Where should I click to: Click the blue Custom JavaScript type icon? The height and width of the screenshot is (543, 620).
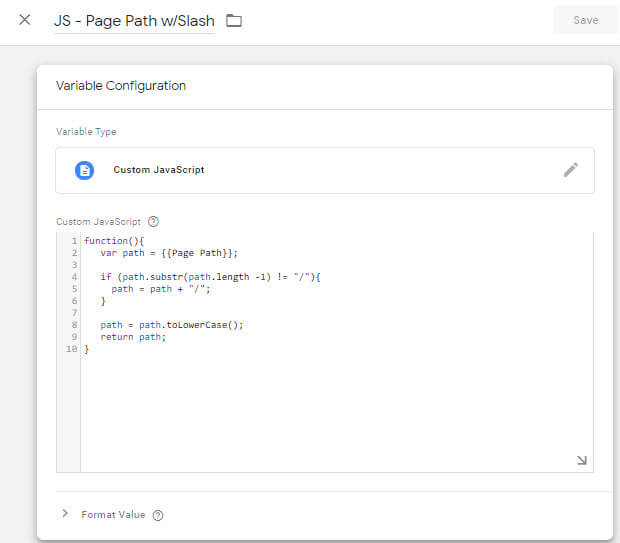click(85, 170)
